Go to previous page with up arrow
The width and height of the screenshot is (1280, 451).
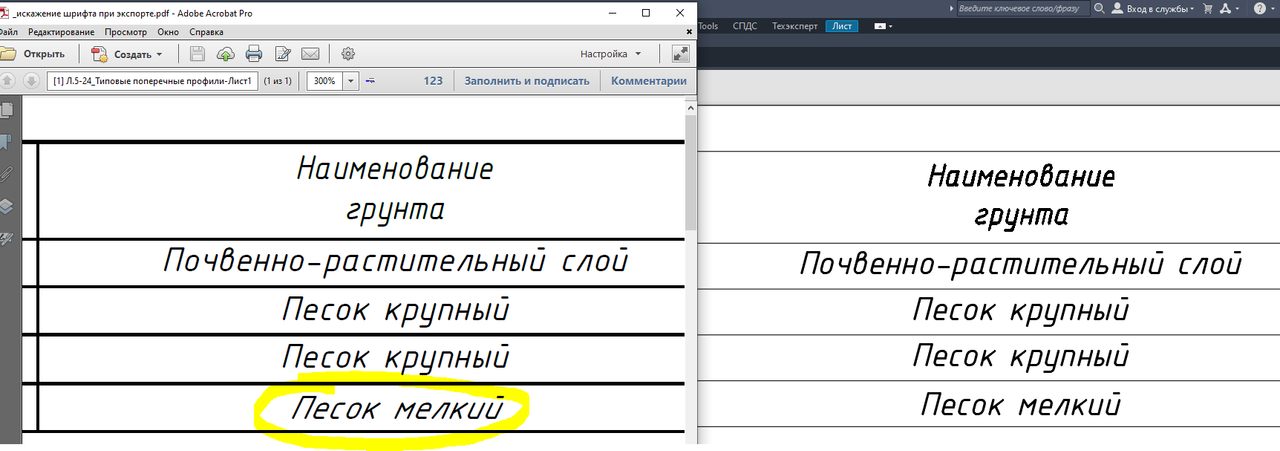coord(8,81)
